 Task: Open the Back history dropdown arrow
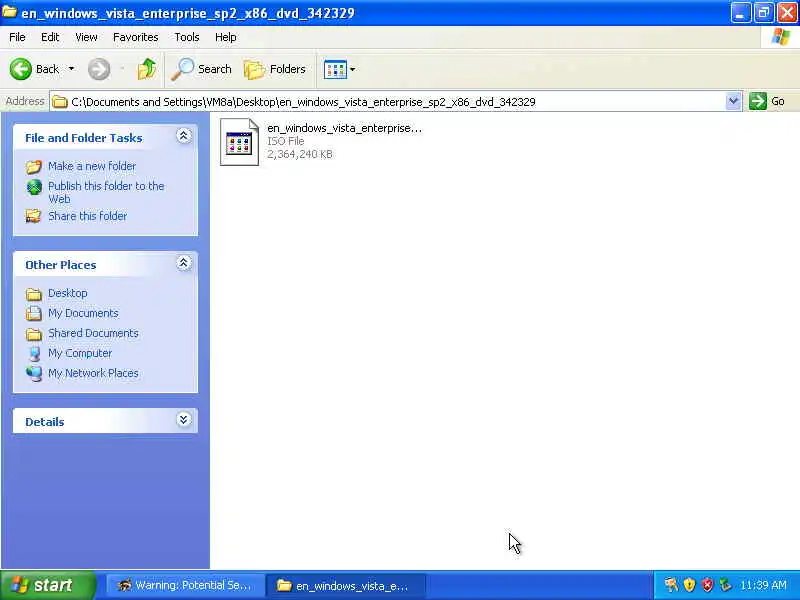coord(71,69)
